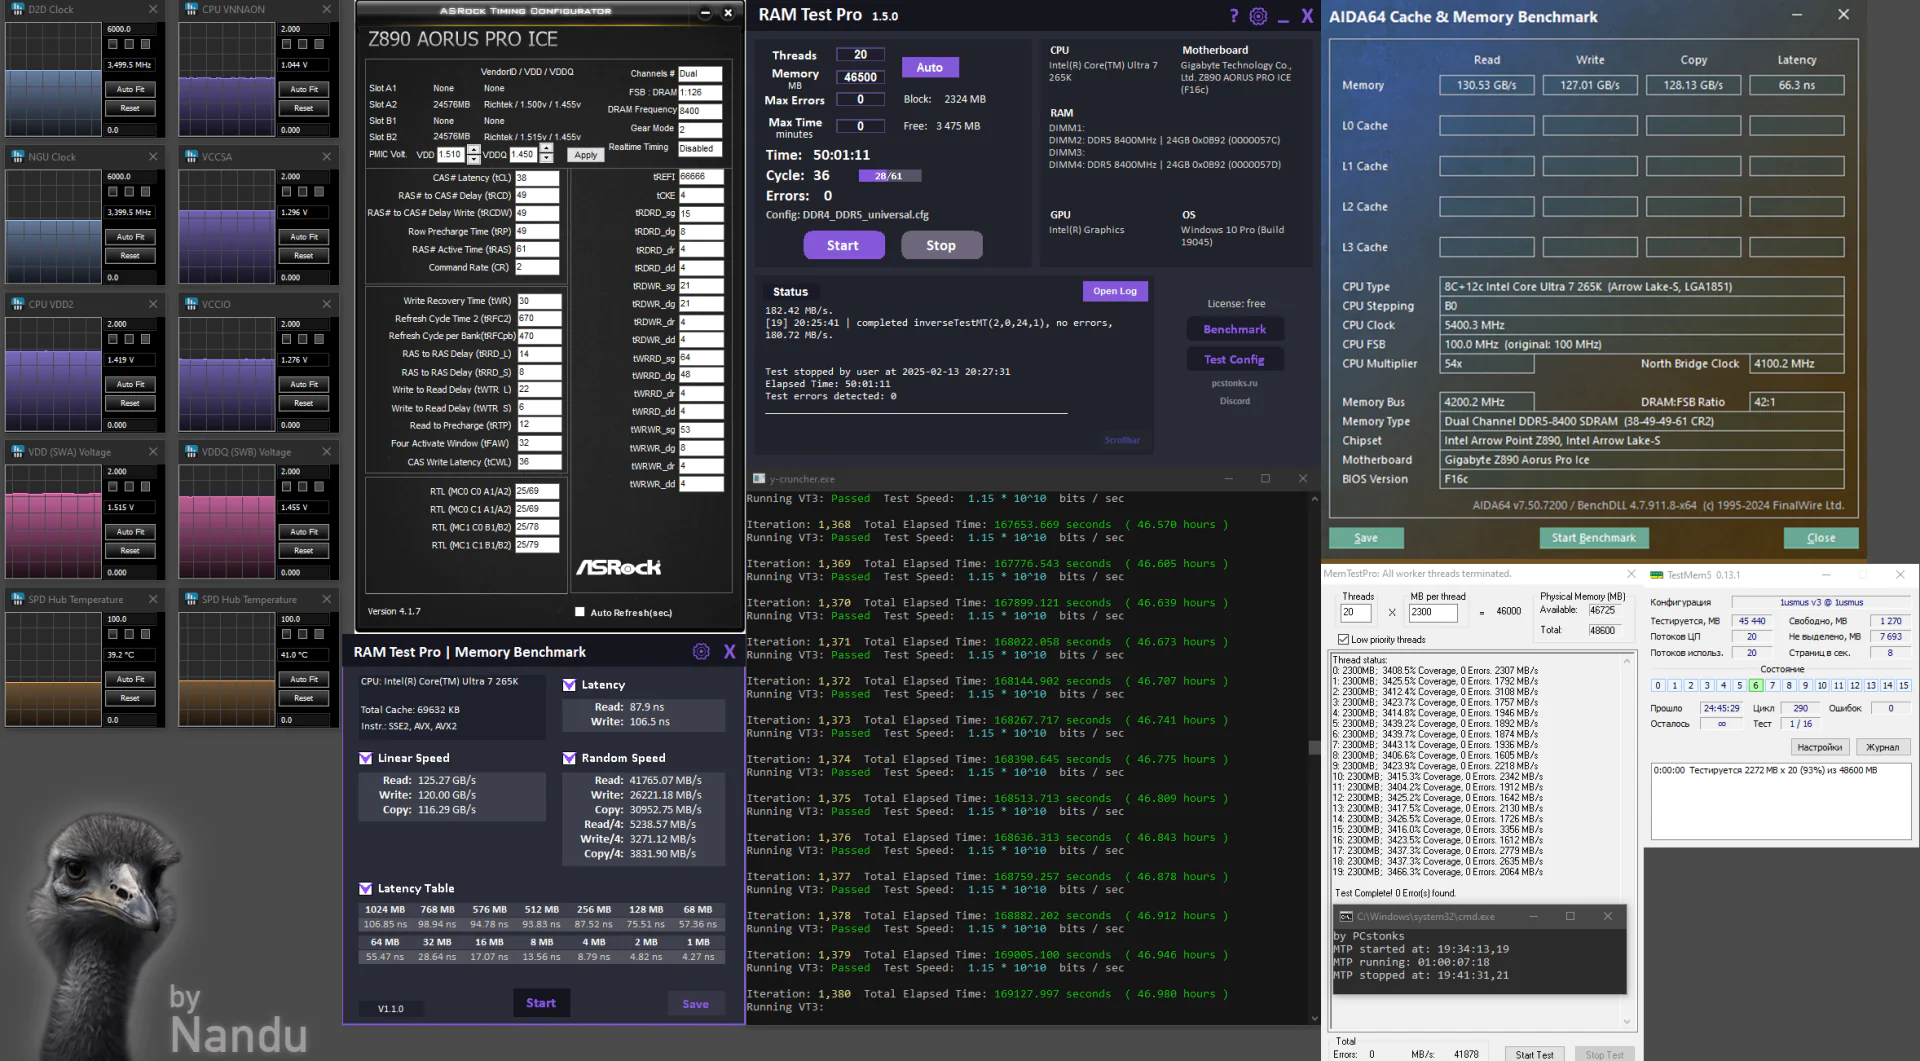Click the Stop button in RAM Test Pro
This screenshot has width=1920, height=1061.
coord(941,245)
